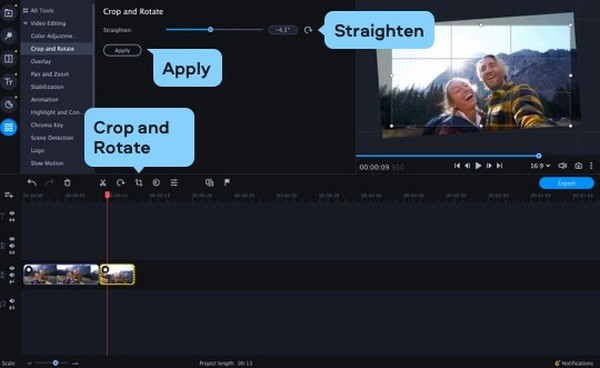The image size is (600, 368).
Task: Undo the last action
Action: [32, 183]
